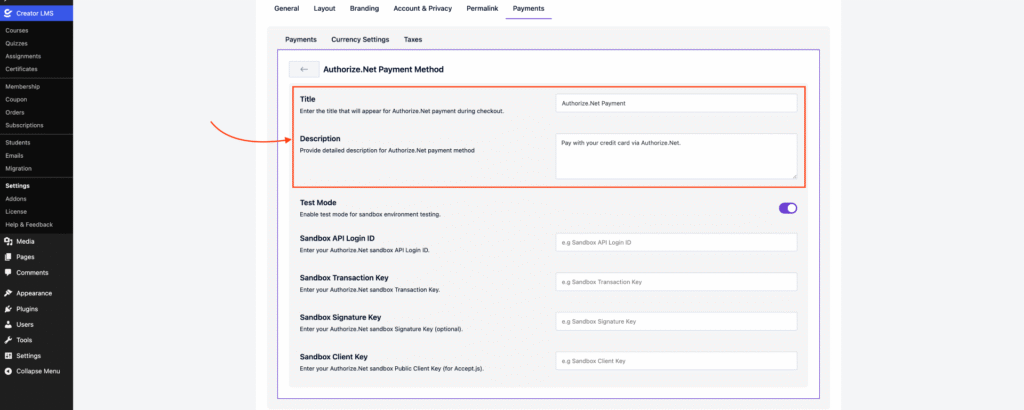Open Addons in the sidebar

coord(16,198)
